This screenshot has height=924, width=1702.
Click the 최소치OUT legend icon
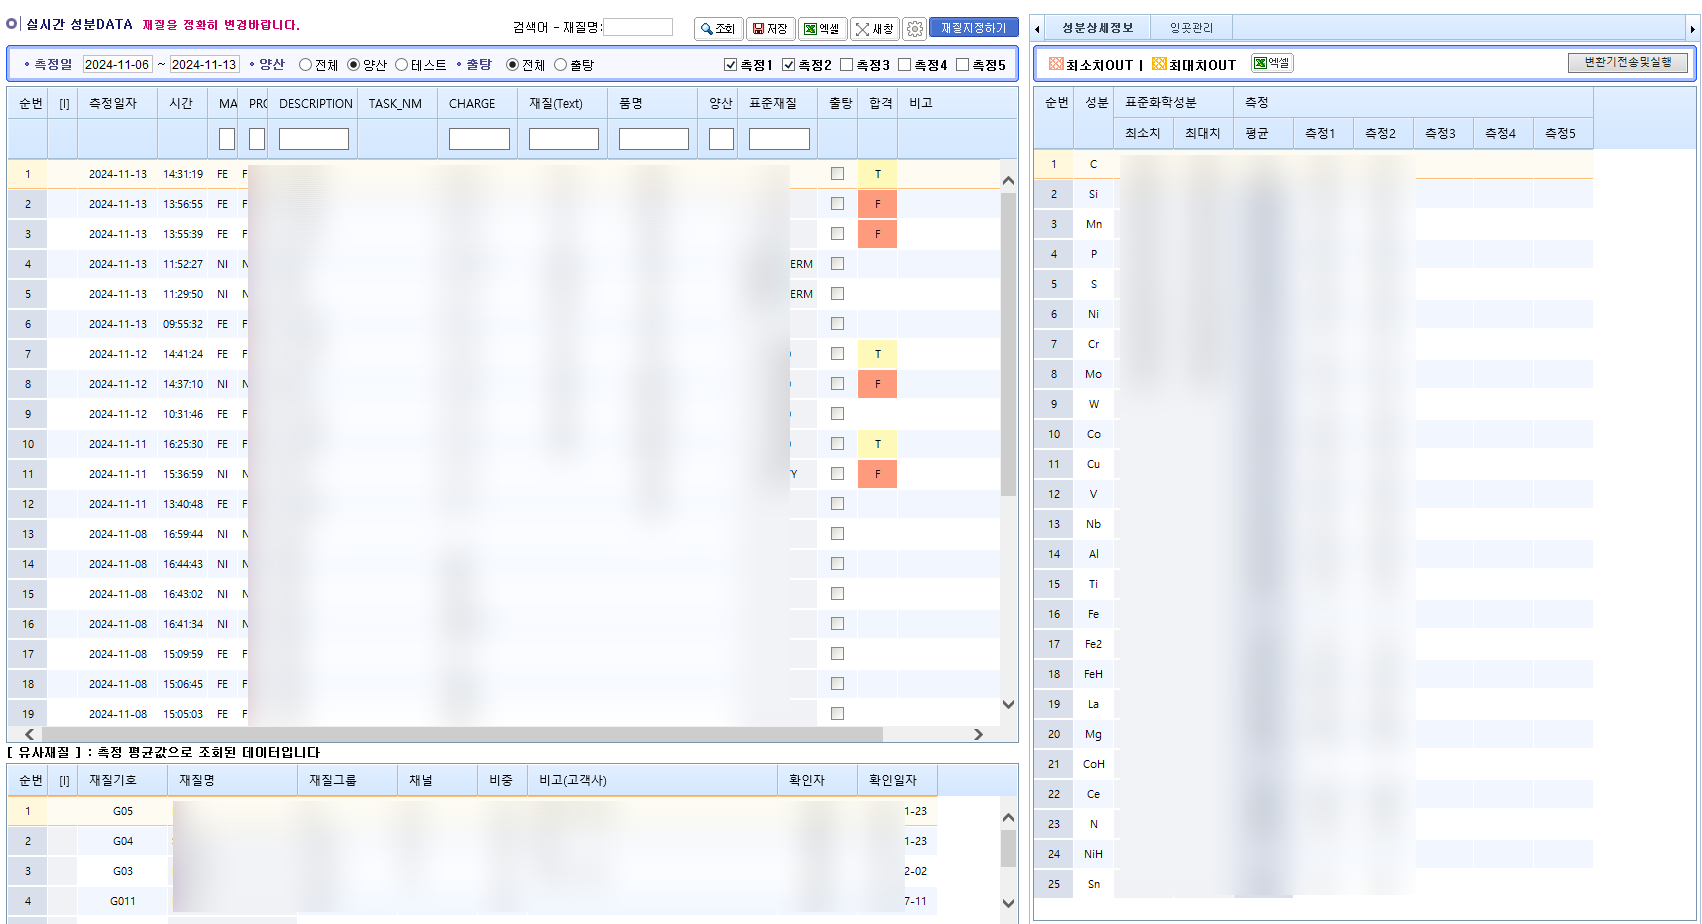[x=1056, y=64]
